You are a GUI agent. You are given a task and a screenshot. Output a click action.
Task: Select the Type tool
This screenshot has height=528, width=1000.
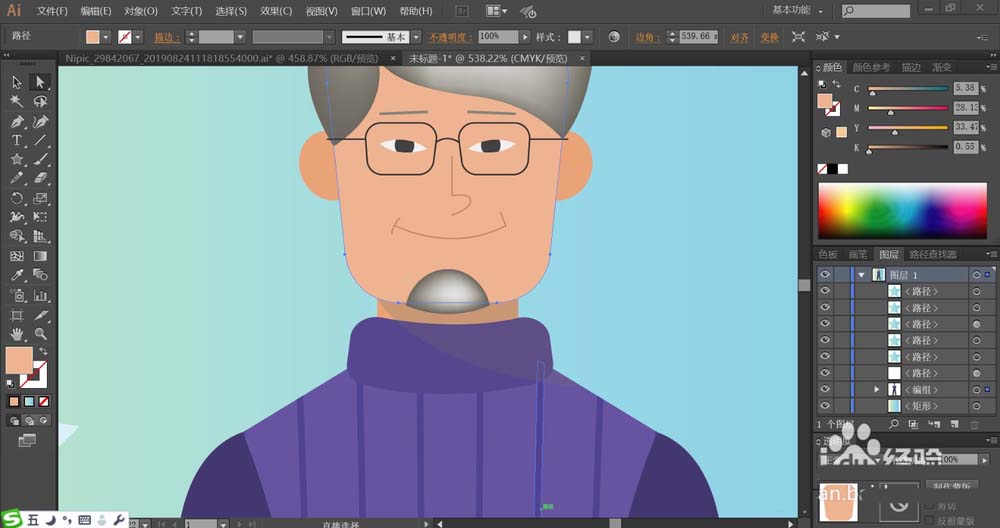point(17,140)
